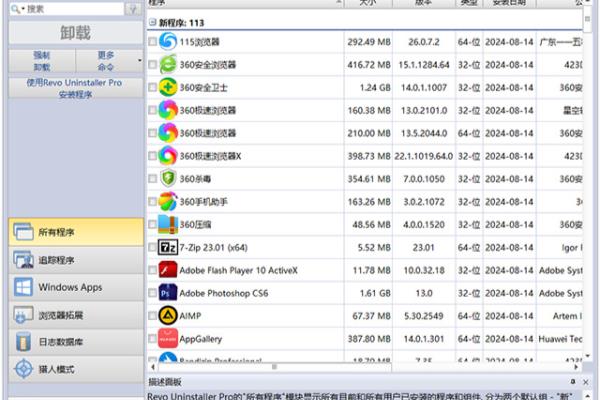Screen dimensions: 600x400
Task: Click the 292.49 MB size cell
Action: pyautogui.click(x=369, y=42)
